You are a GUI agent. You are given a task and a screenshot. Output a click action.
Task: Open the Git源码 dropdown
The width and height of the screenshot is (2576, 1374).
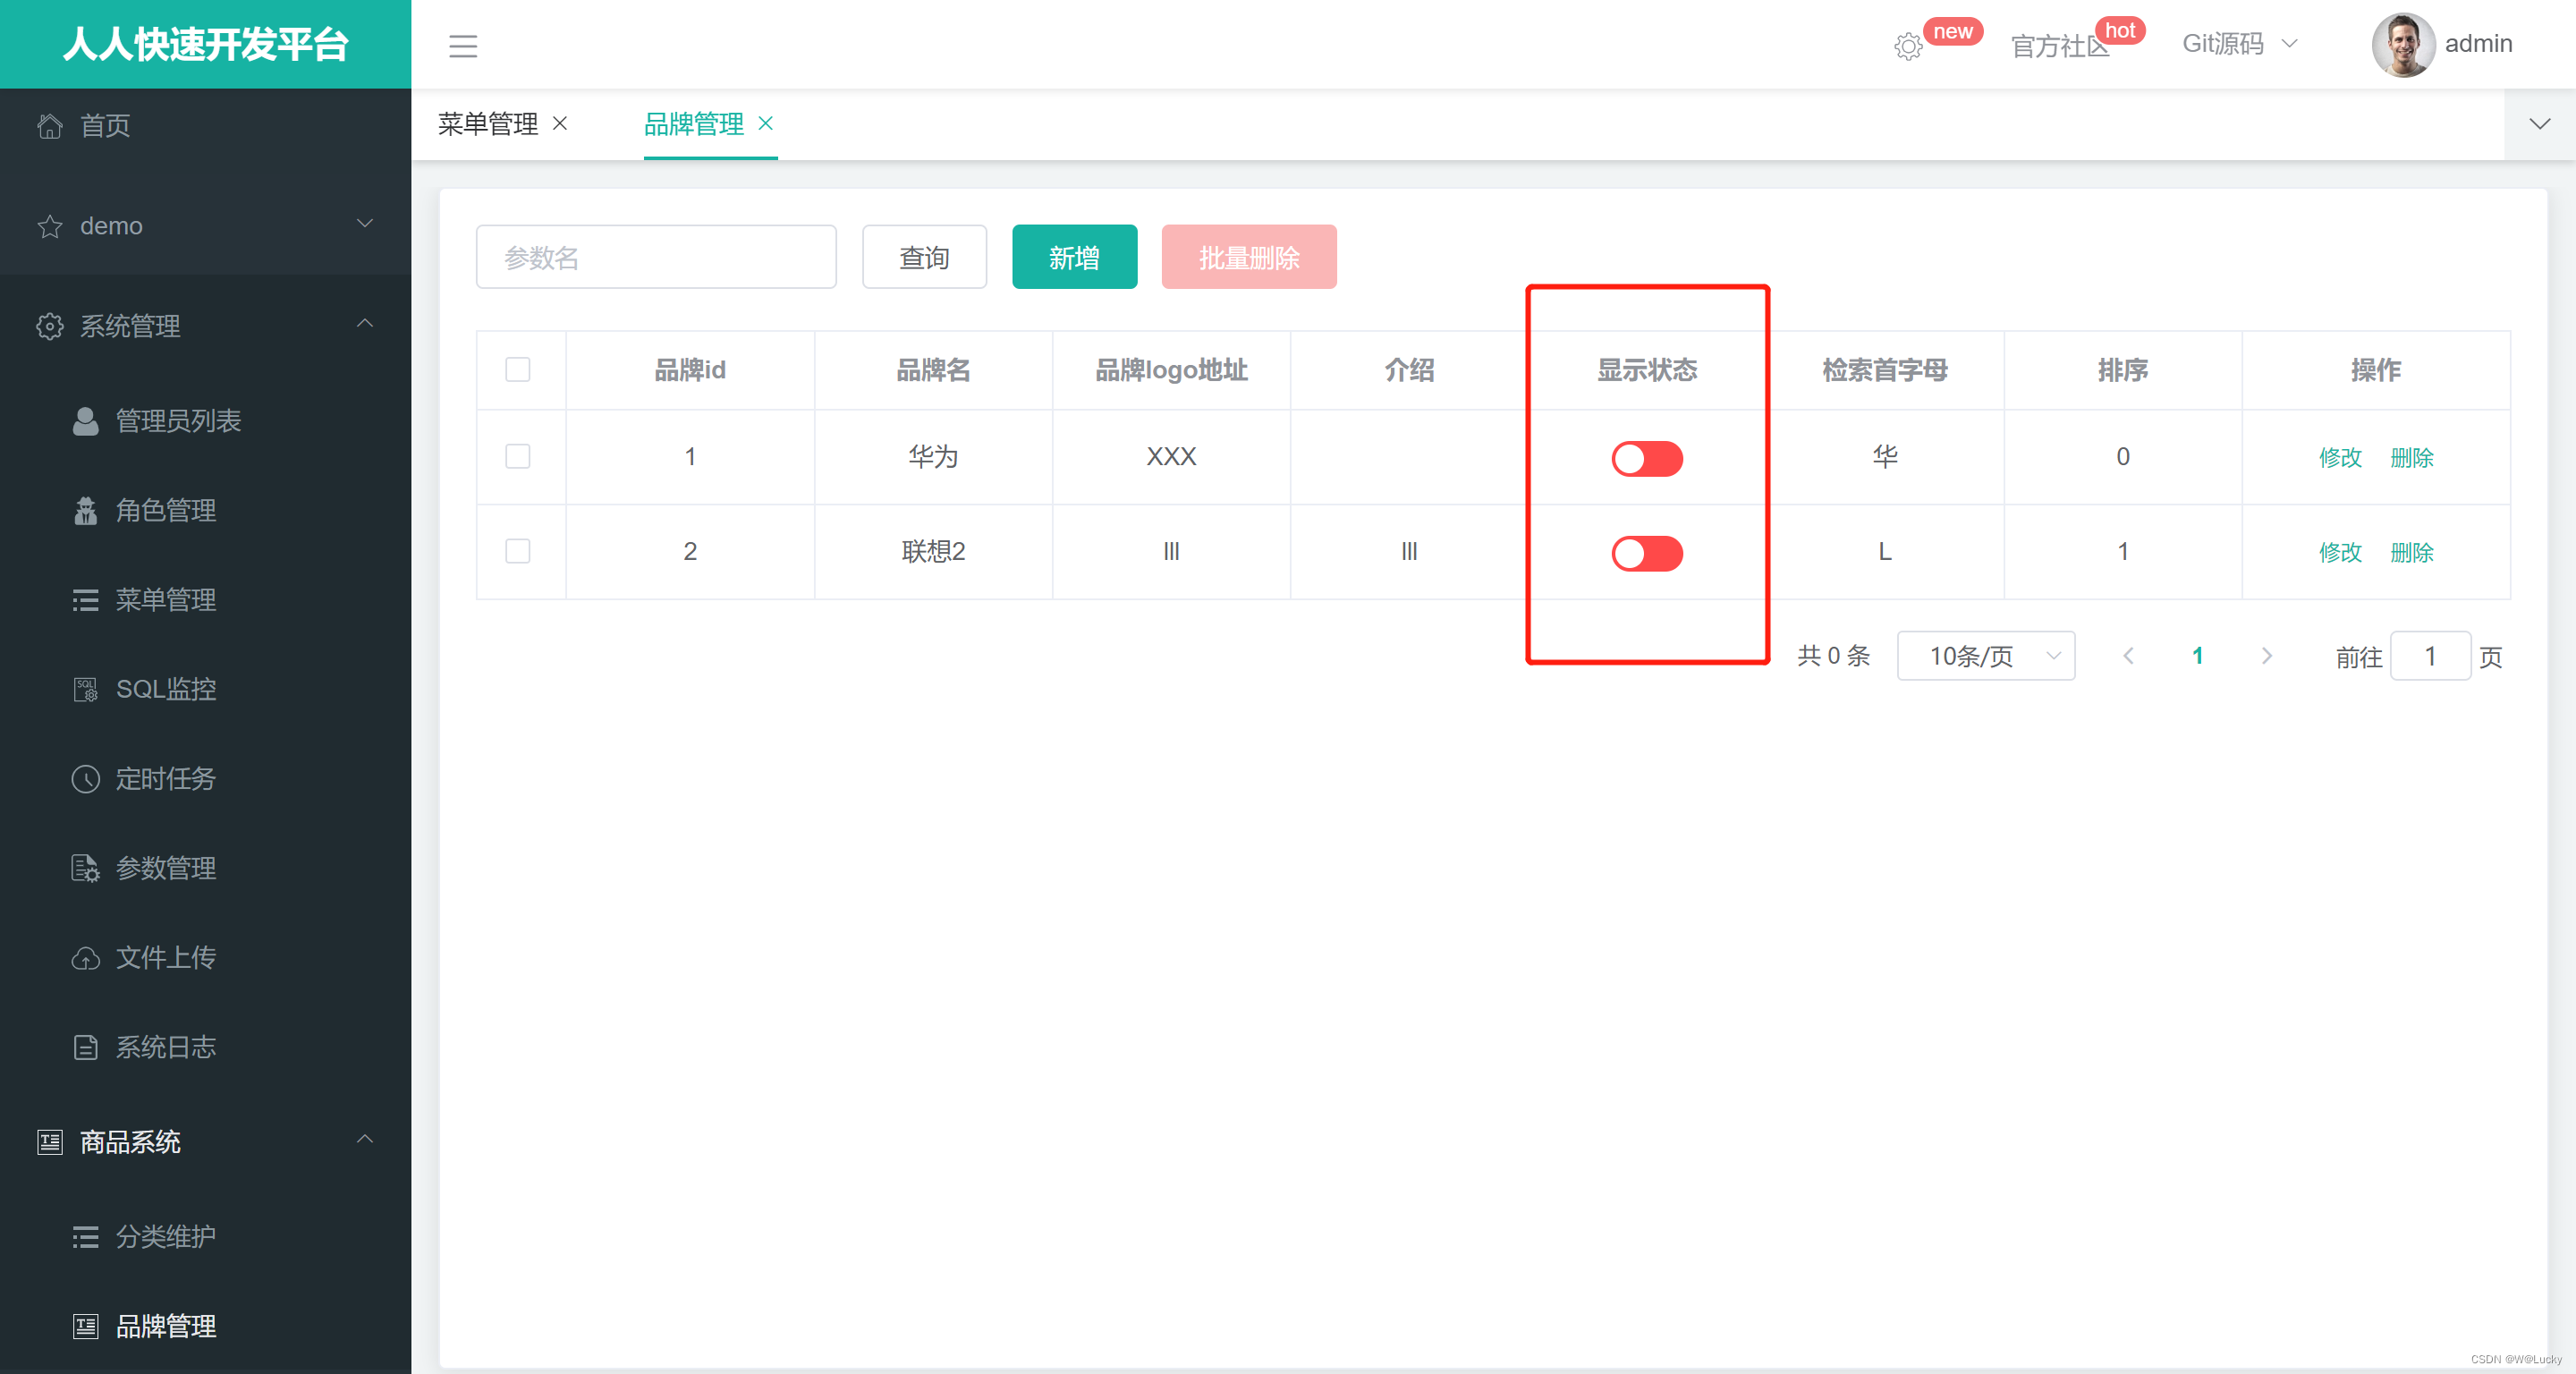click(x=2239, y=44)
